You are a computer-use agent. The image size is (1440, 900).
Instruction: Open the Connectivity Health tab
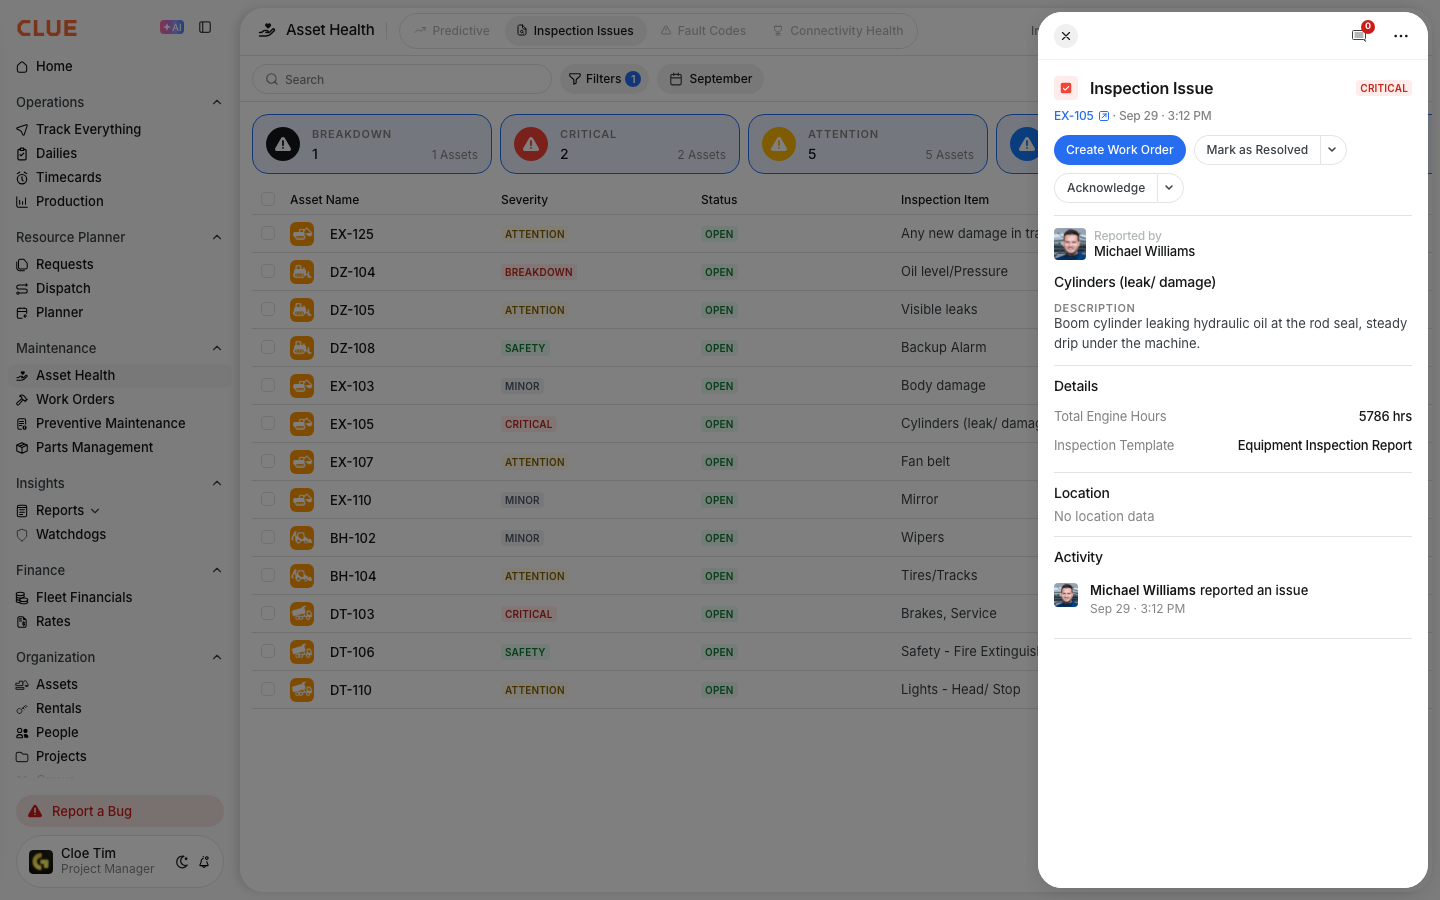tap(838, 31)
